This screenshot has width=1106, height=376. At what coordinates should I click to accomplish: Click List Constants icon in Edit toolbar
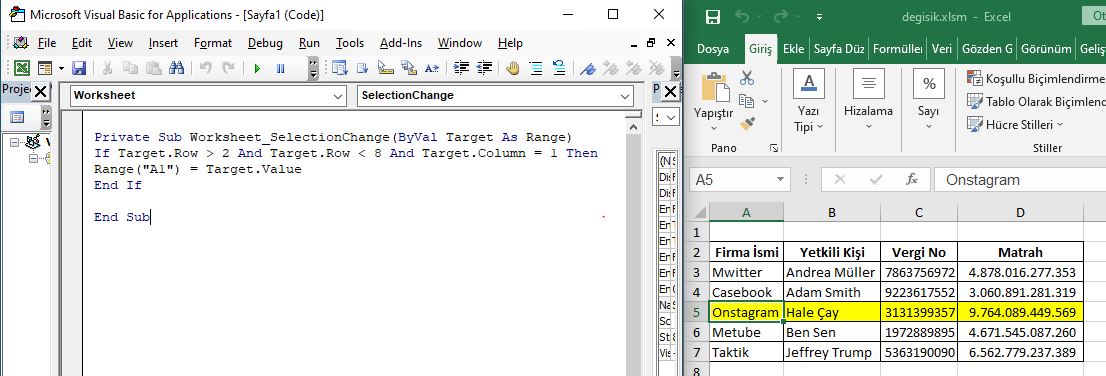pyautogui.click(x=363, y=68)
